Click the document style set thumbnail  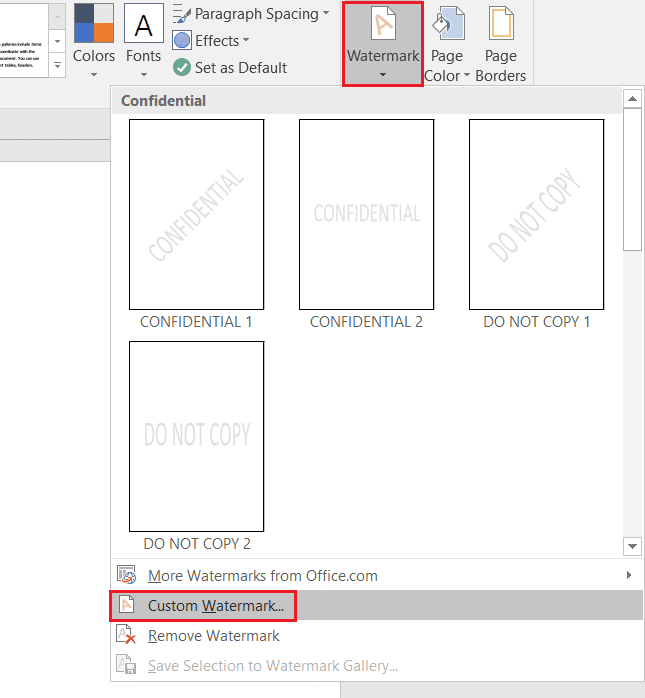click(x=24, y=41)
